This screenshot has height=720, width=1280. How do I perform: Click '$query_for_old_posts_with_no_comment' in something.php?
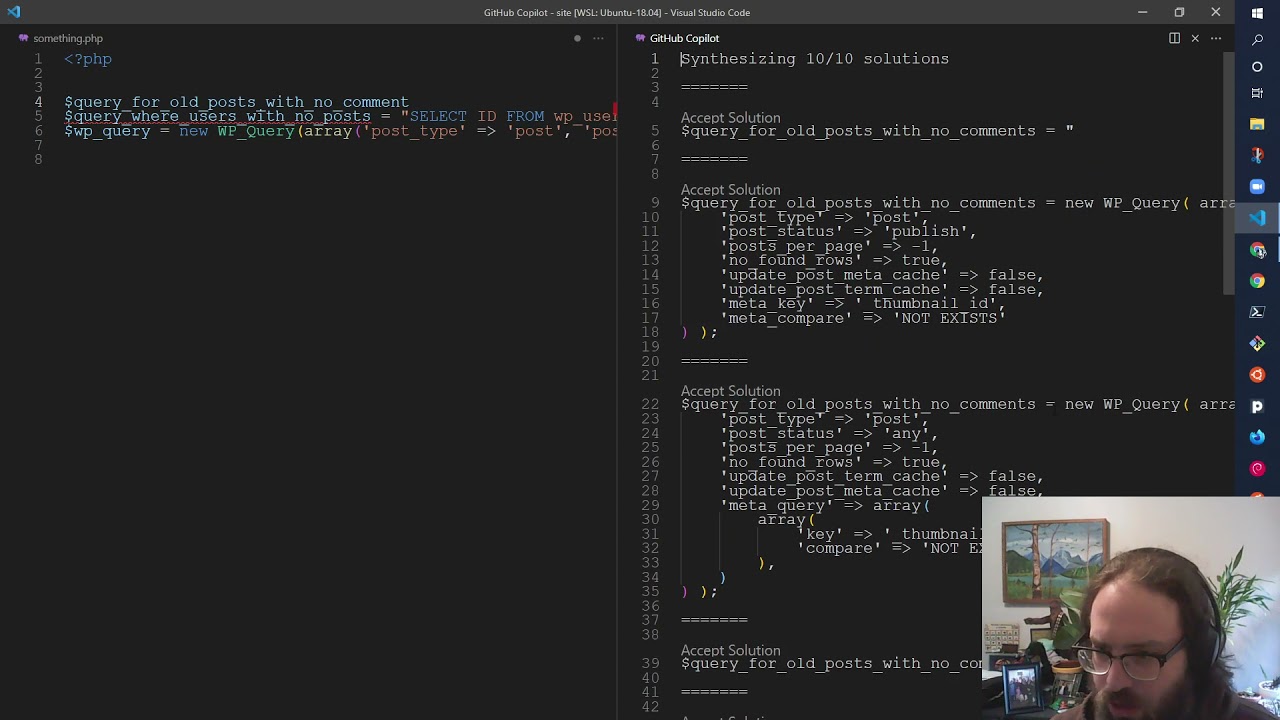236,102
